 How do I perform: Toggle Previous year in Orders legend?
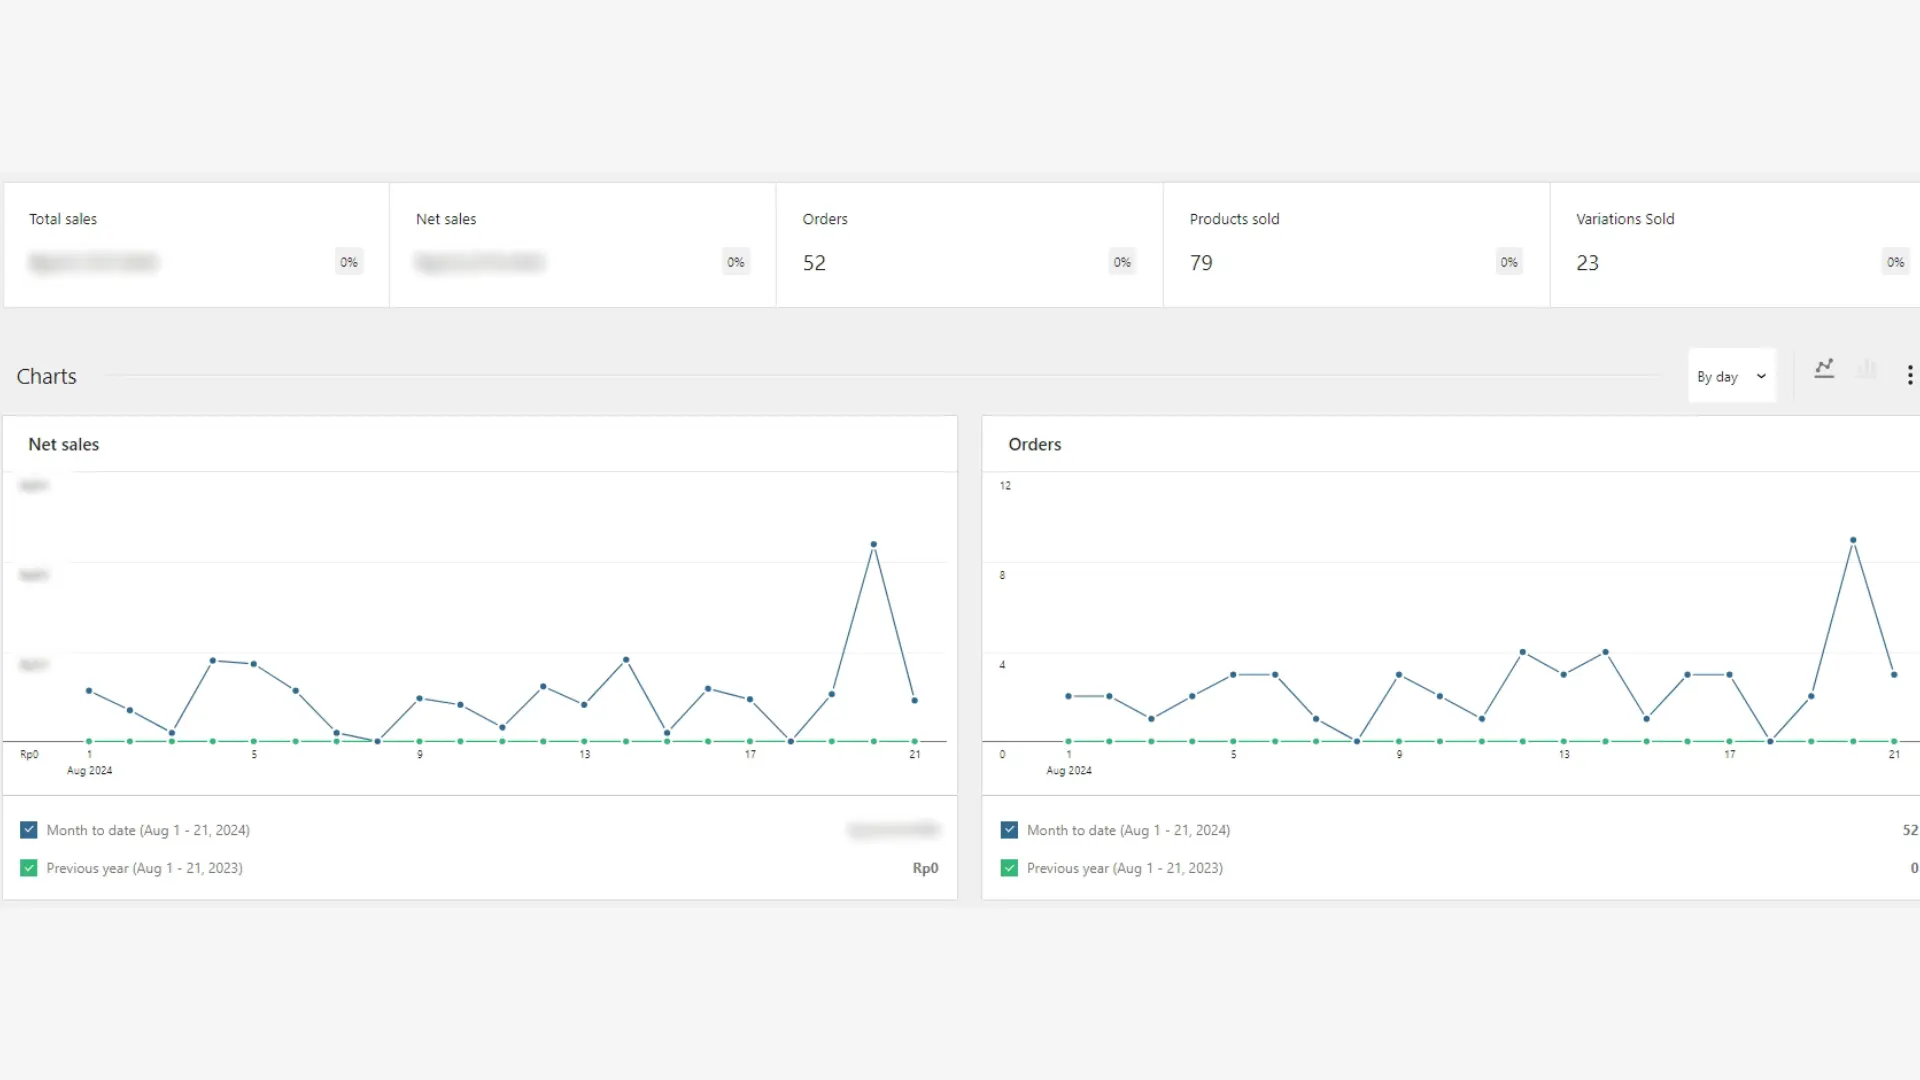tap(1008, 867)
